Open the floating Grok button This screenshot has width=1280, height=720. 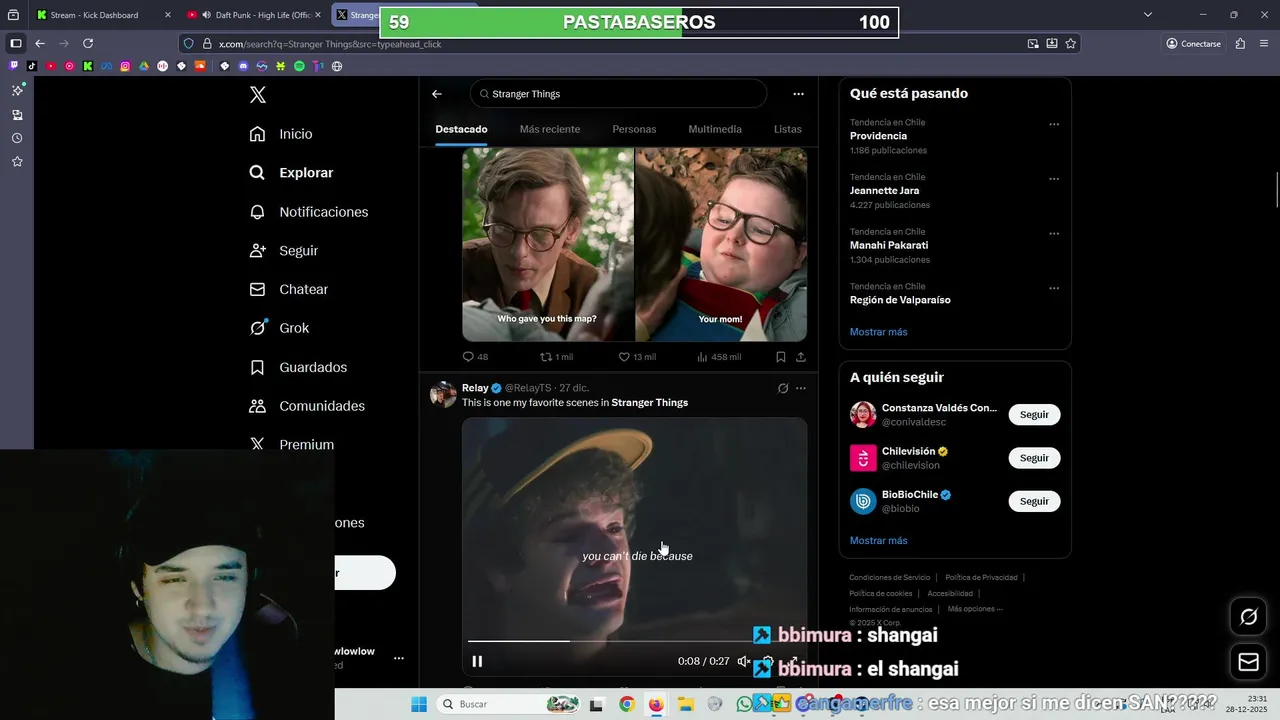[x=1249, y=617]
